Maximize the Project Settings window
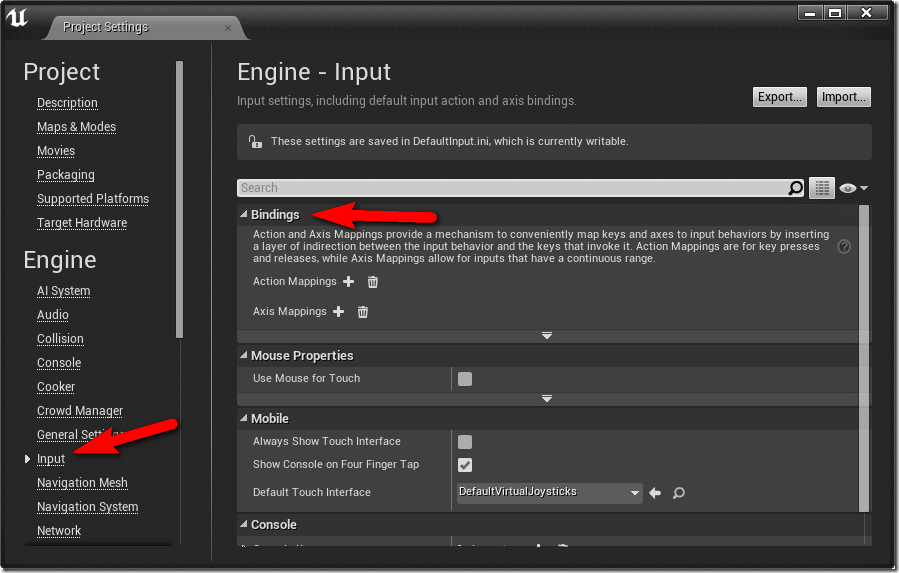This screenshot has width=899, height=573. (x=835, y=13)
